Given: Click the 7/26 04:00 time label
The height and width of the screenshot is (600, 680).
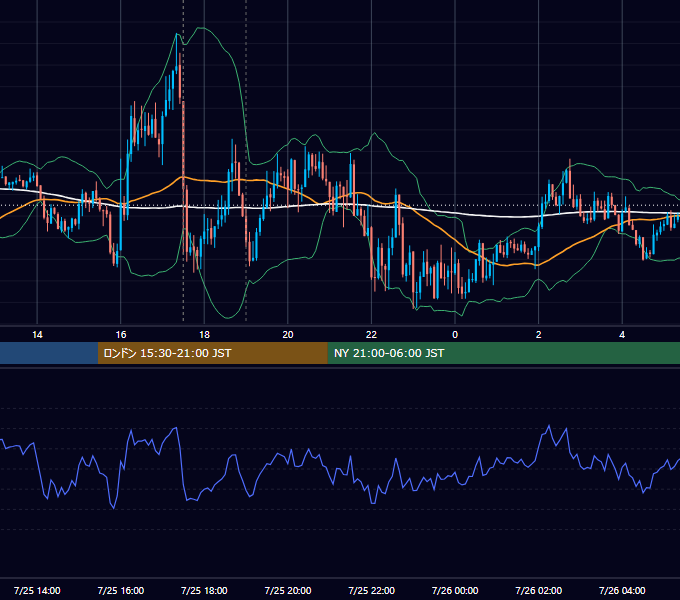Looking at the screenshot, I should pyautogui.click(x=622, y=590).
